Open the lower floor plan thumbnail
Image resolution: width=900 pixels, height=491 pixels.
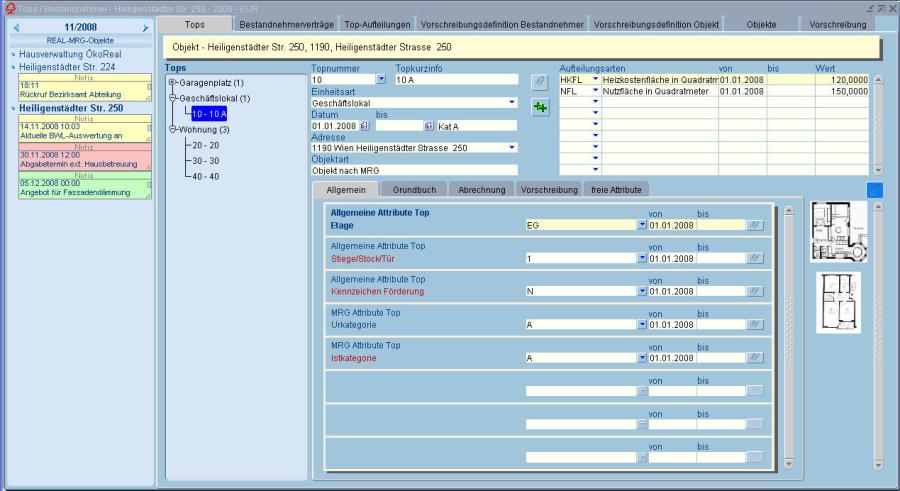(839, 302)
